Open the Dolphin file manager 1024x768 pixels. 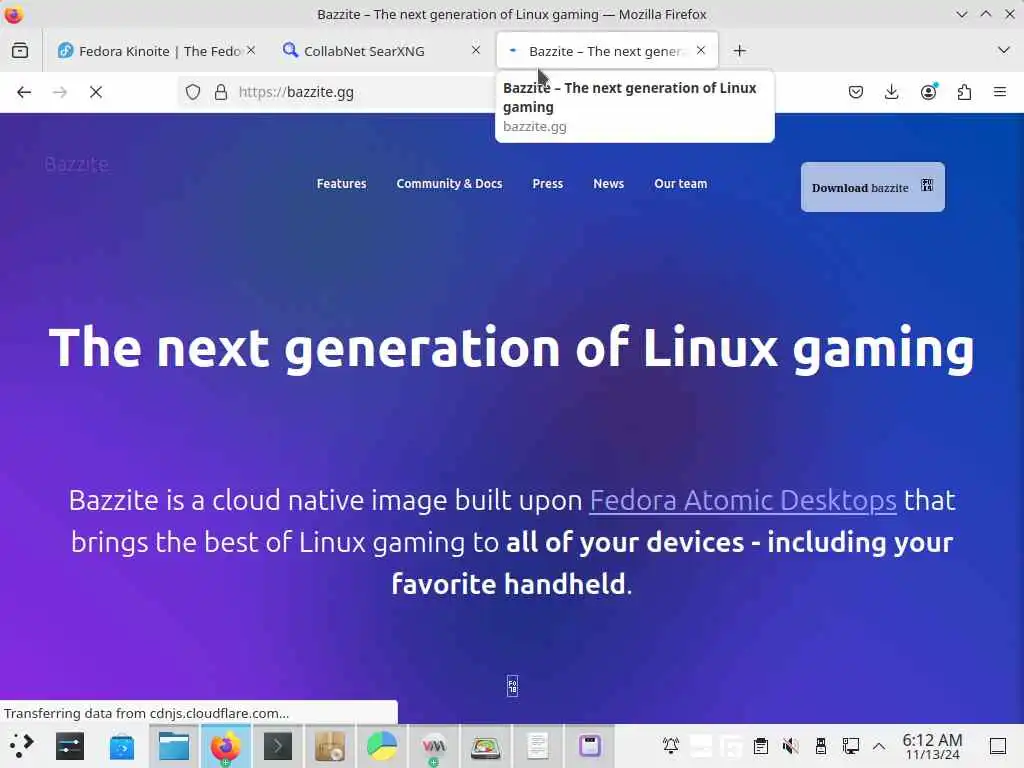point(174,746)
